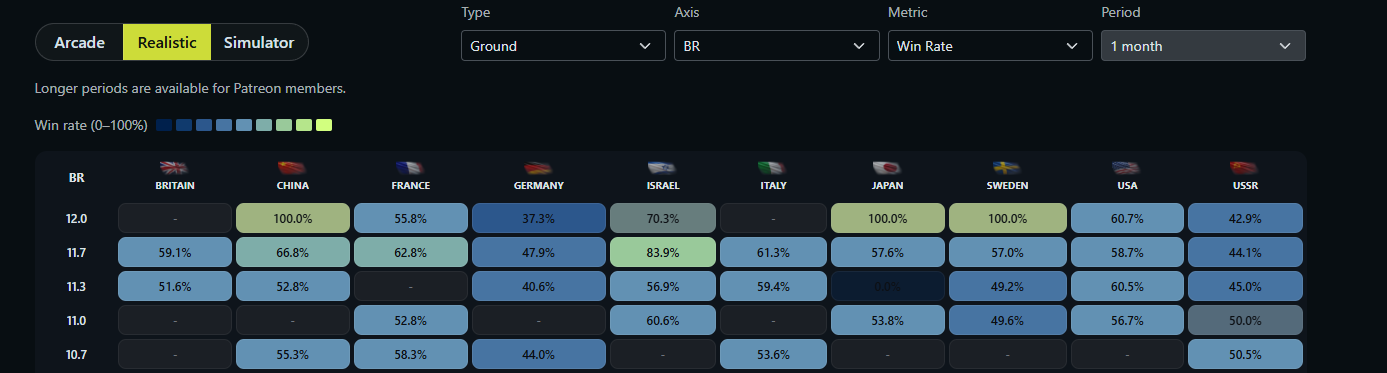The image size is (1387, 373).
Task: Click the France flag icon
Action: (410, 168)
